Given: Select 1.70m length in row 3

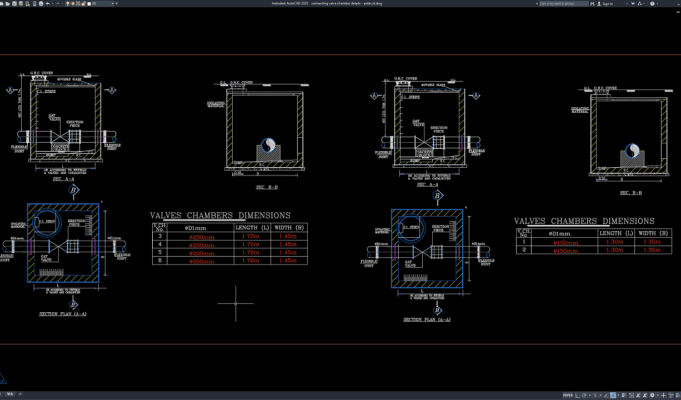Looking at the screenshot, I should pyautogui.click(x=251, y=236).
